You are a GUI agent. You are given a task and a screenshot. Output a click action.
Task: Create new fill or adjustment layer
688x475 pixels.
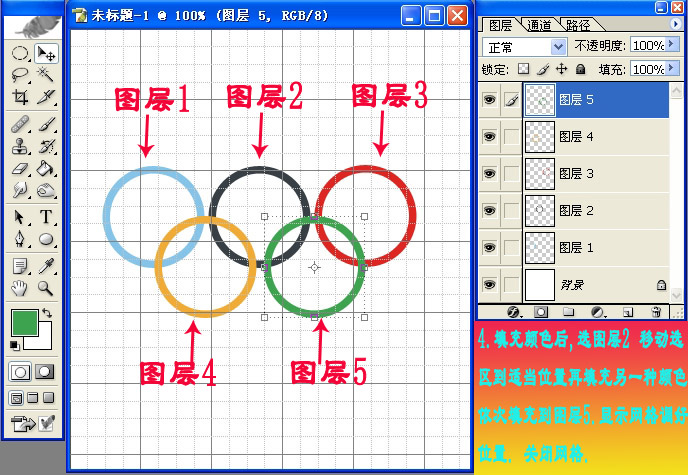(x=598, y=312)
